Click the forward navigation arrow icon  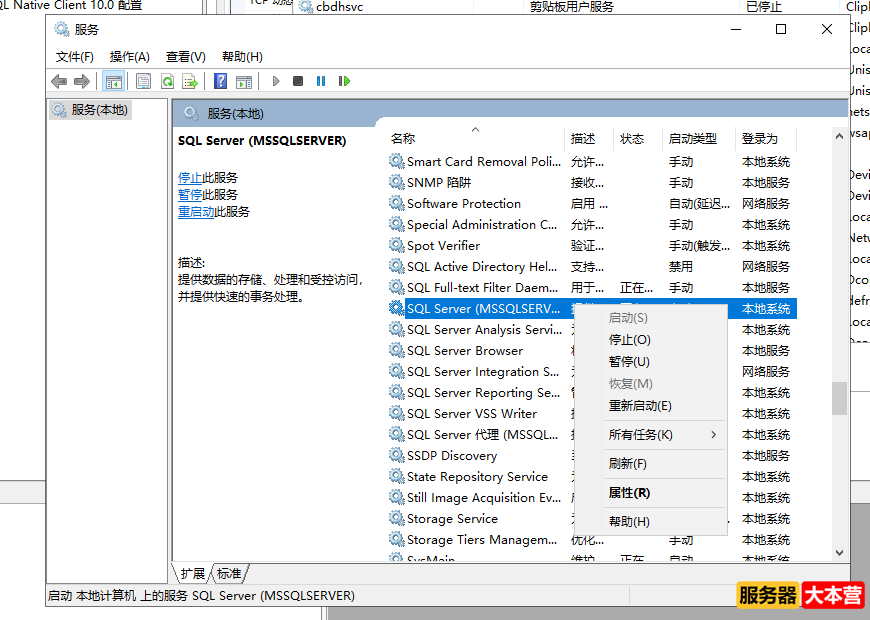(84, 81)
